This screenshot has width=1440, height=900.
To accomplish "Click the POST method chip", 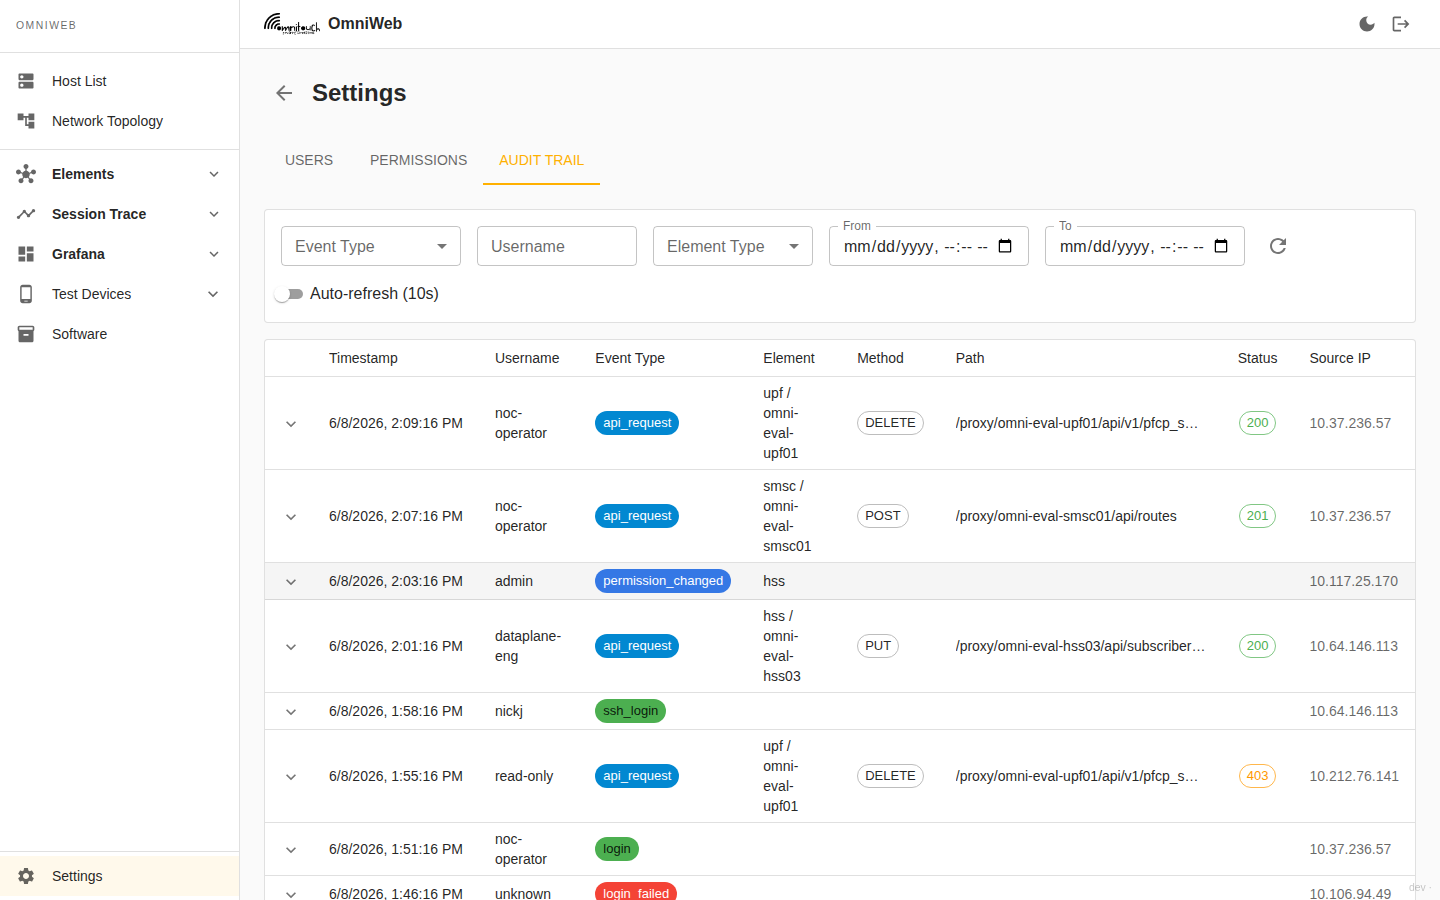I will (x=883, y=516).
